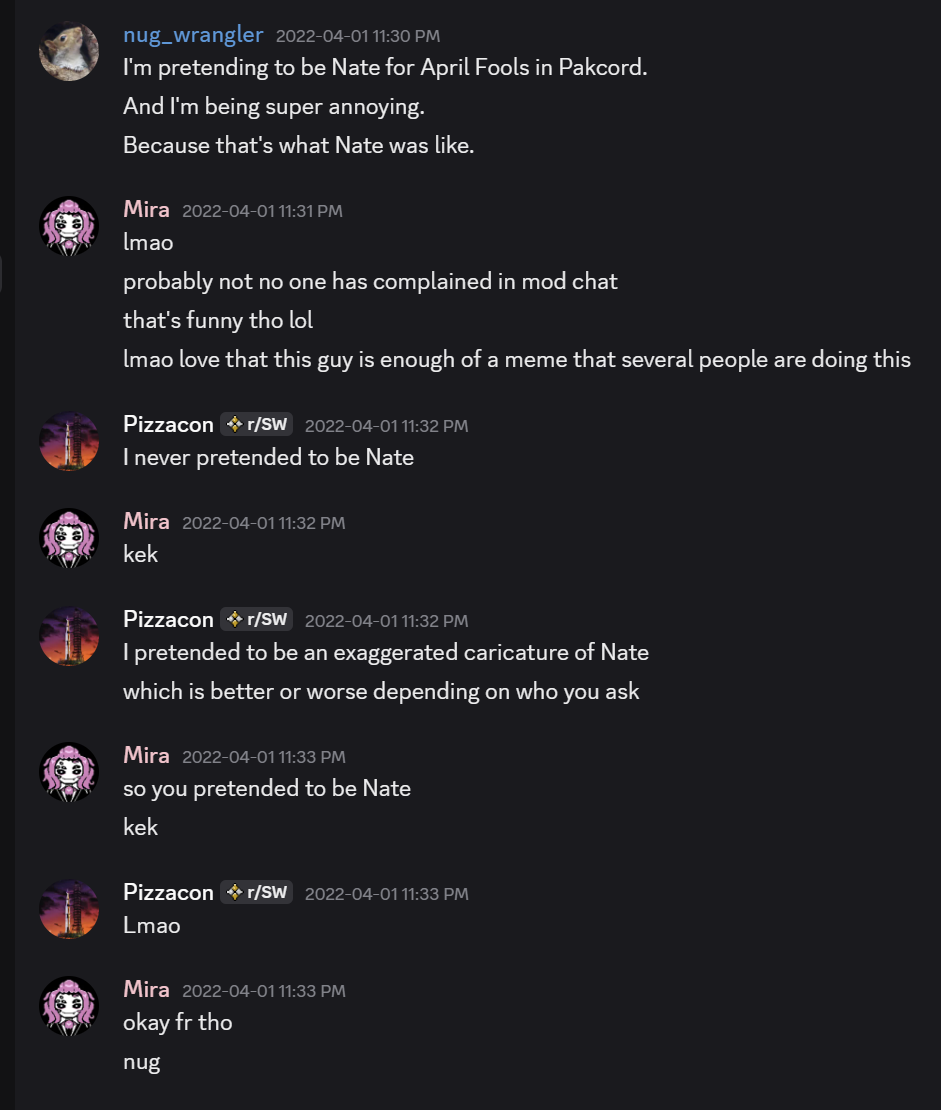Viewport: 941px width, 1110px height.
Task: Click Pizzacon's name above "I never pretended to be Nate"
Action: 168,425
